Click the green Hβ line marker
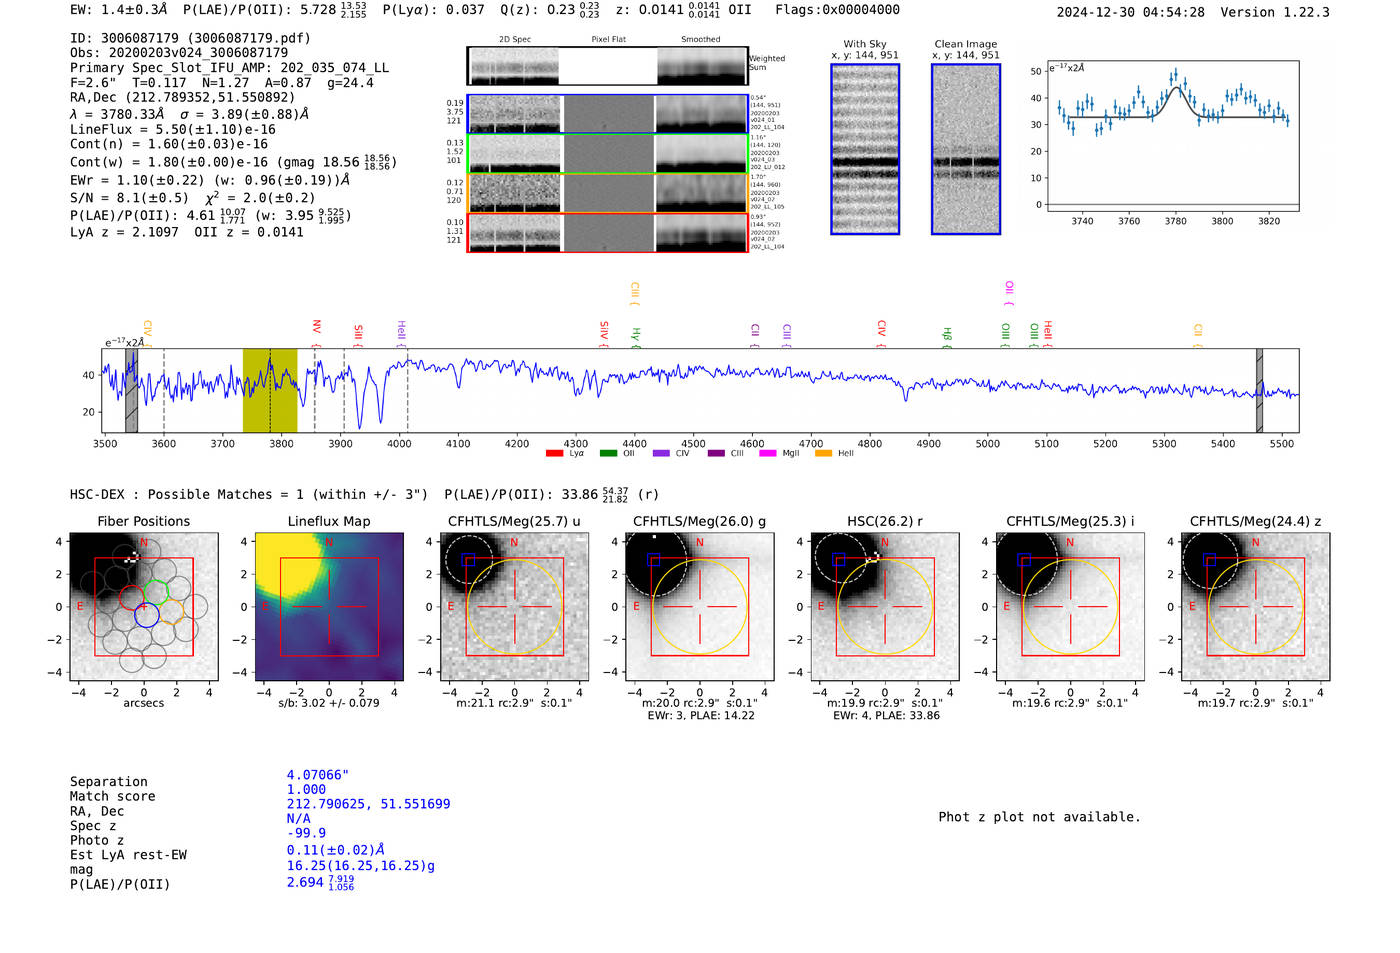 [947, 337]
